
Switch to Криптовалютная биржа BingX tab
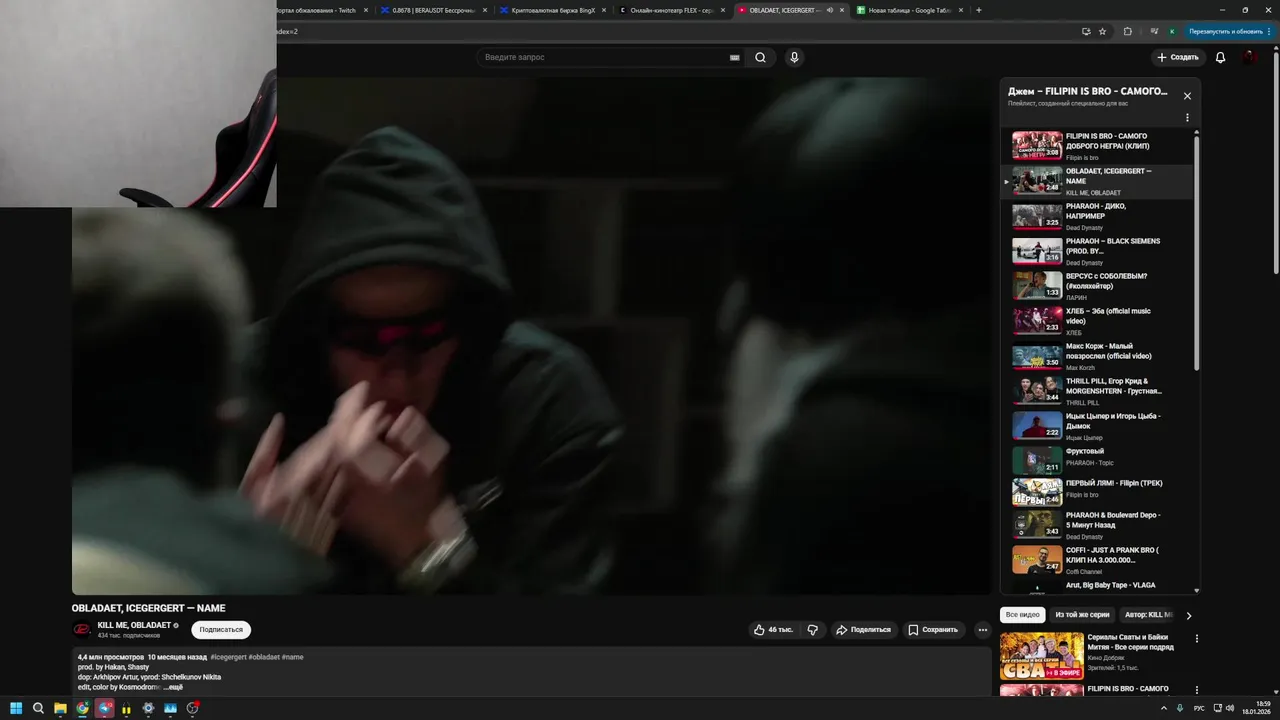(553, 10)
